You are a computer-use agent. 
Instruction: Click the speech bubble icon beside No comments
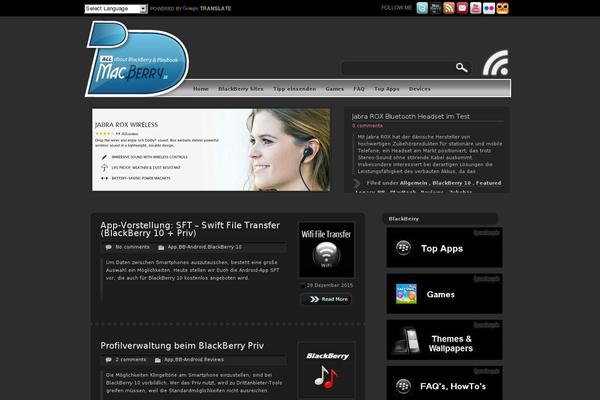click(x=109, y=247)
